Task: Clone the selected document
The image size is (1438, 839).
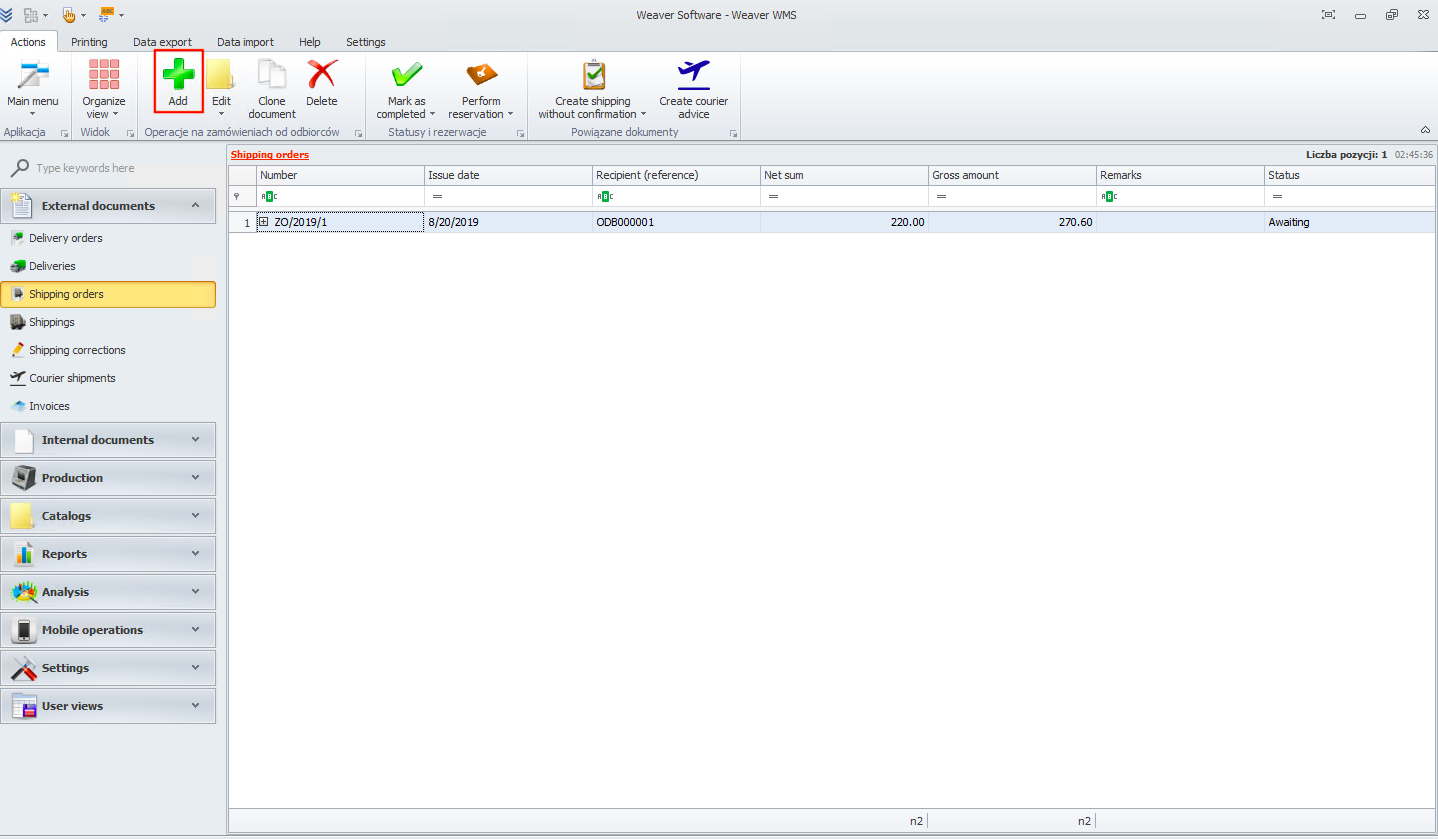Action: [x=272, y=88]
